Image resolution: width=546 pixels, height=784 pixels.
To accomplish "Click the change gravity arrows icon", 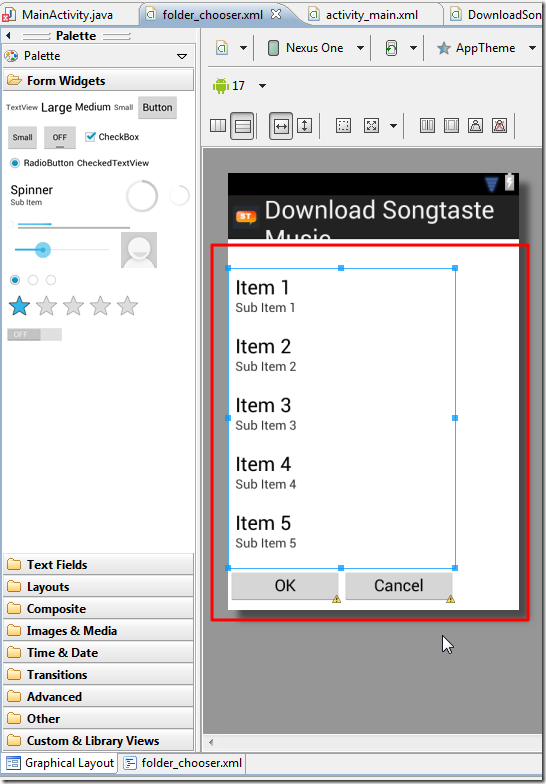I will (372, 126).
